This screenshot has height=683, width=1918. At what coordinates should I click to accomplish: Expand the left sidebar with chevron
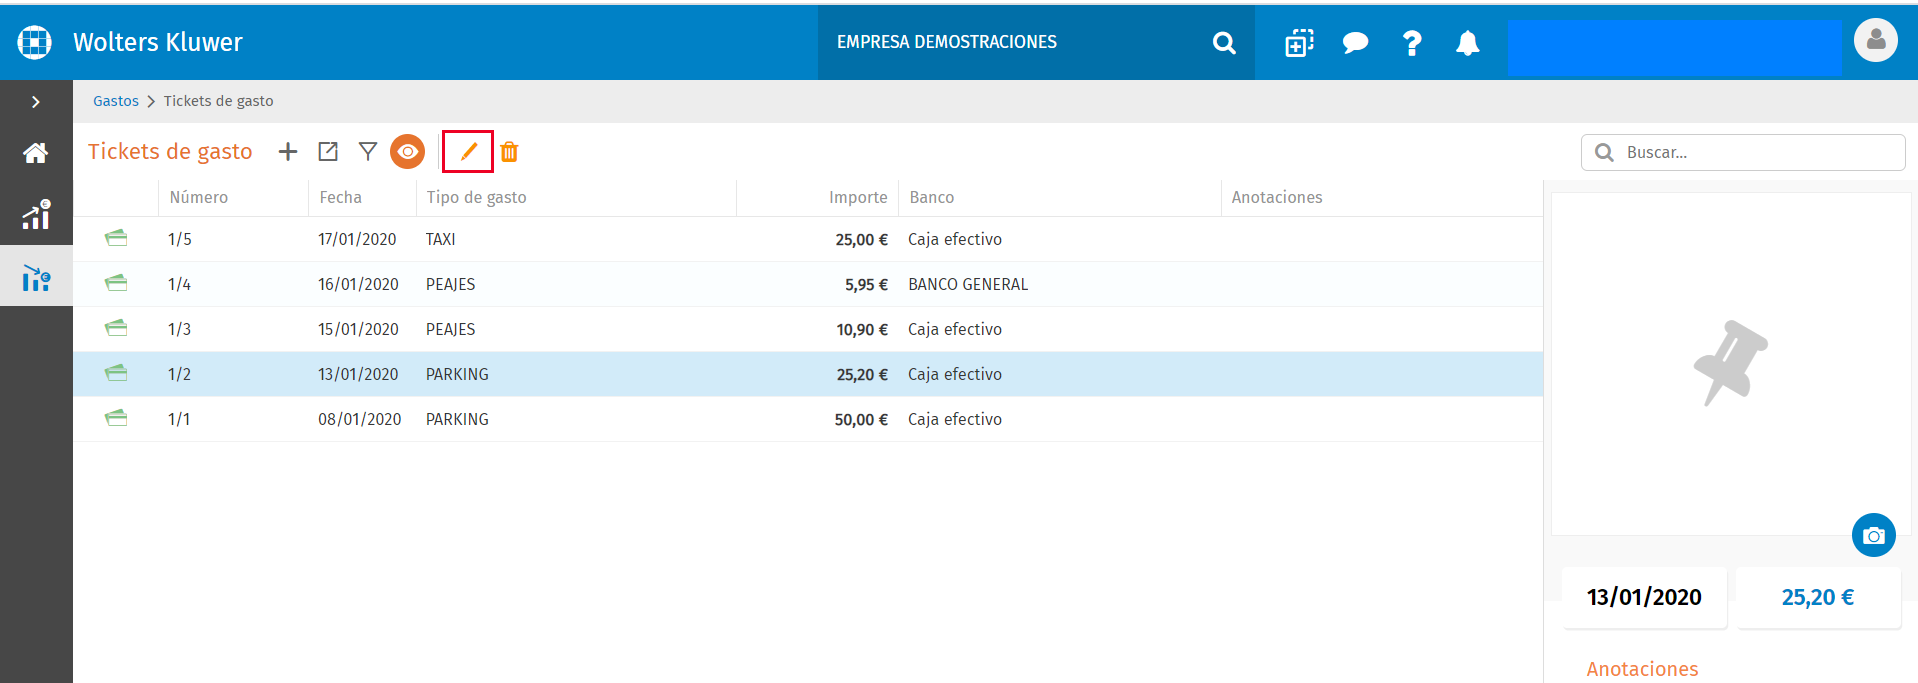coord(36,102)
